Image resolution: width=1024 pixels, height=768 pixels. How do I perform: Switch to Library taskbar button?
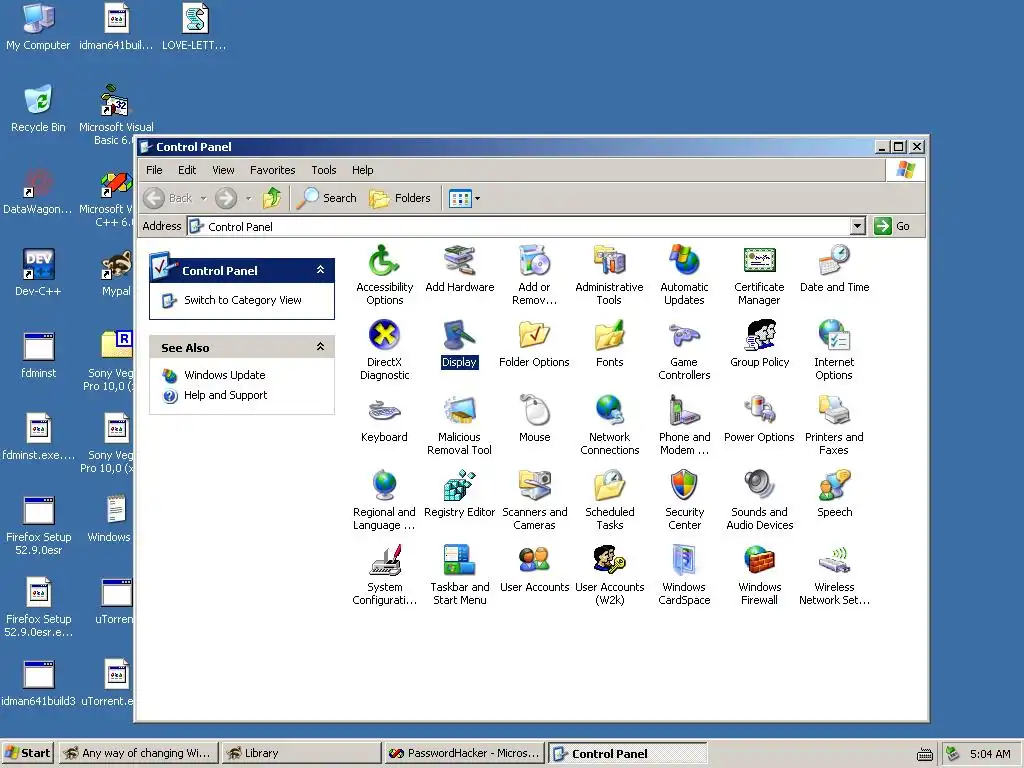300,753
